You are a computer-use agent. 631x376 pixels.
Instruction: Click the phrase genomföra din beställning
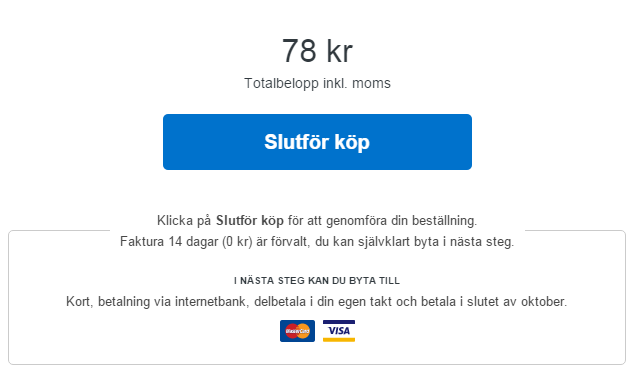click(x=401, y=221)
